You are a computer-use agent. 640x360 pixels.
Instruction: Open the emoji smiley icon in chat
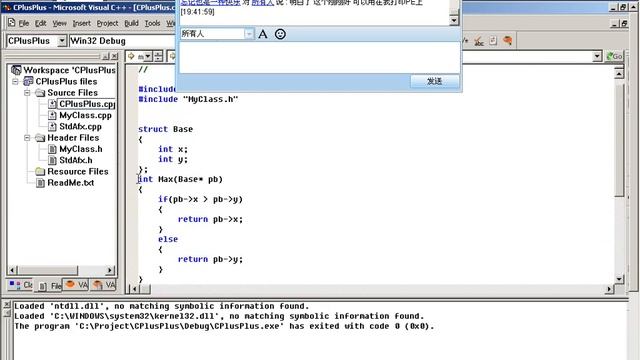click(x=280, y=34)
